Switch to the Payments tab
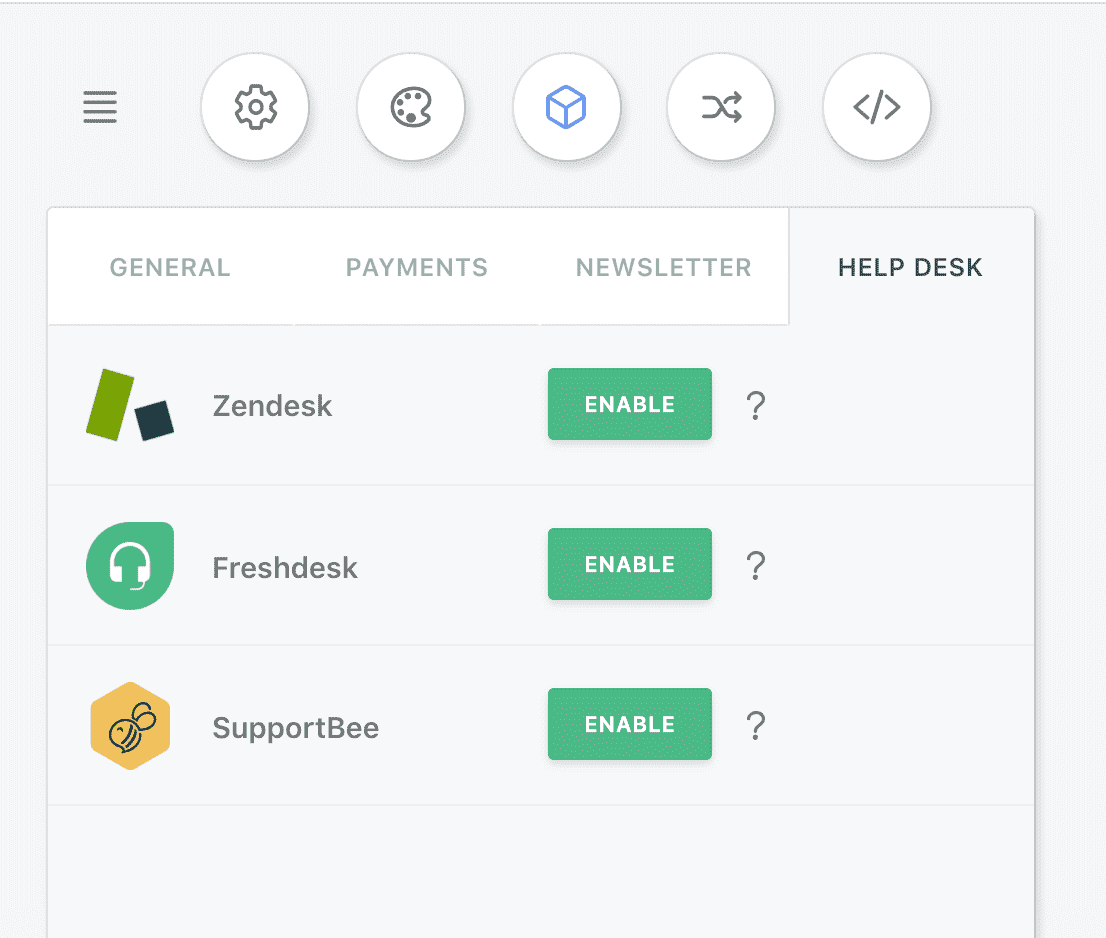1106x938 pixels. click(x=417, y=267)
